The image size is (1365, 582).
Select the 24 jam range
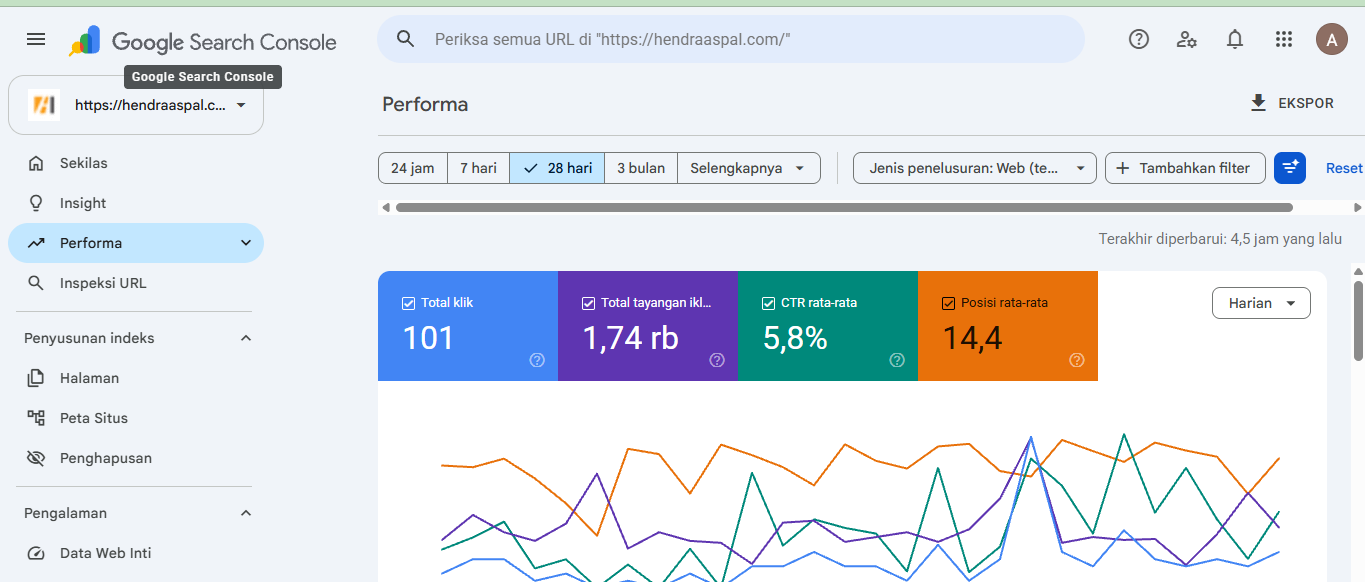[412, 168]
